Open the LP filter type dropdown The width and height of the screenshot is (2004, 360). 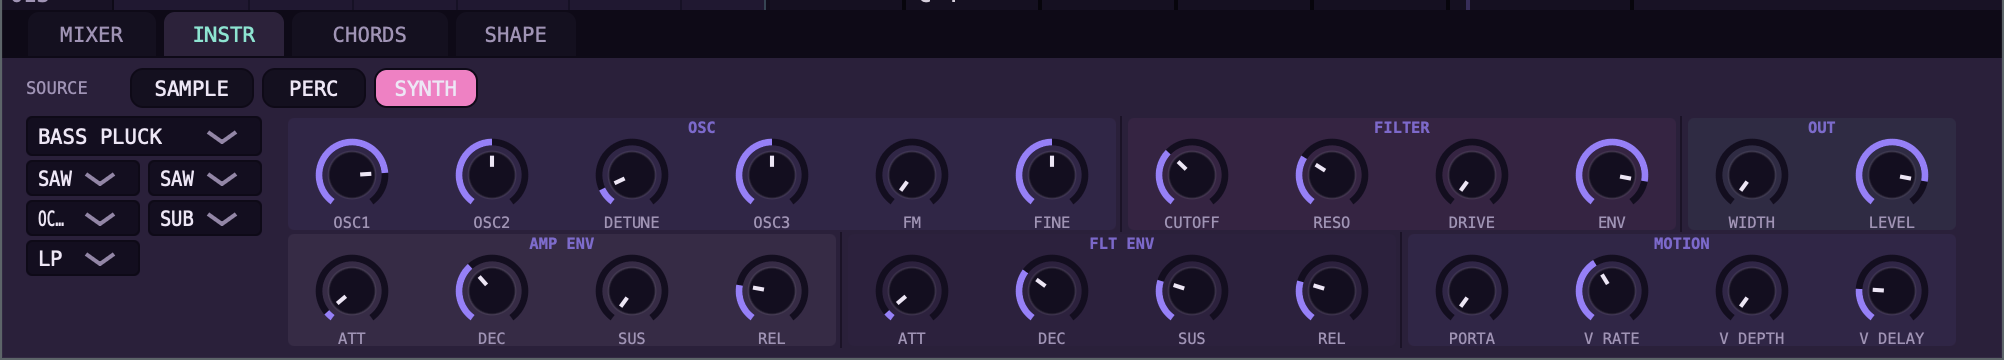click(x=83, y=258)
